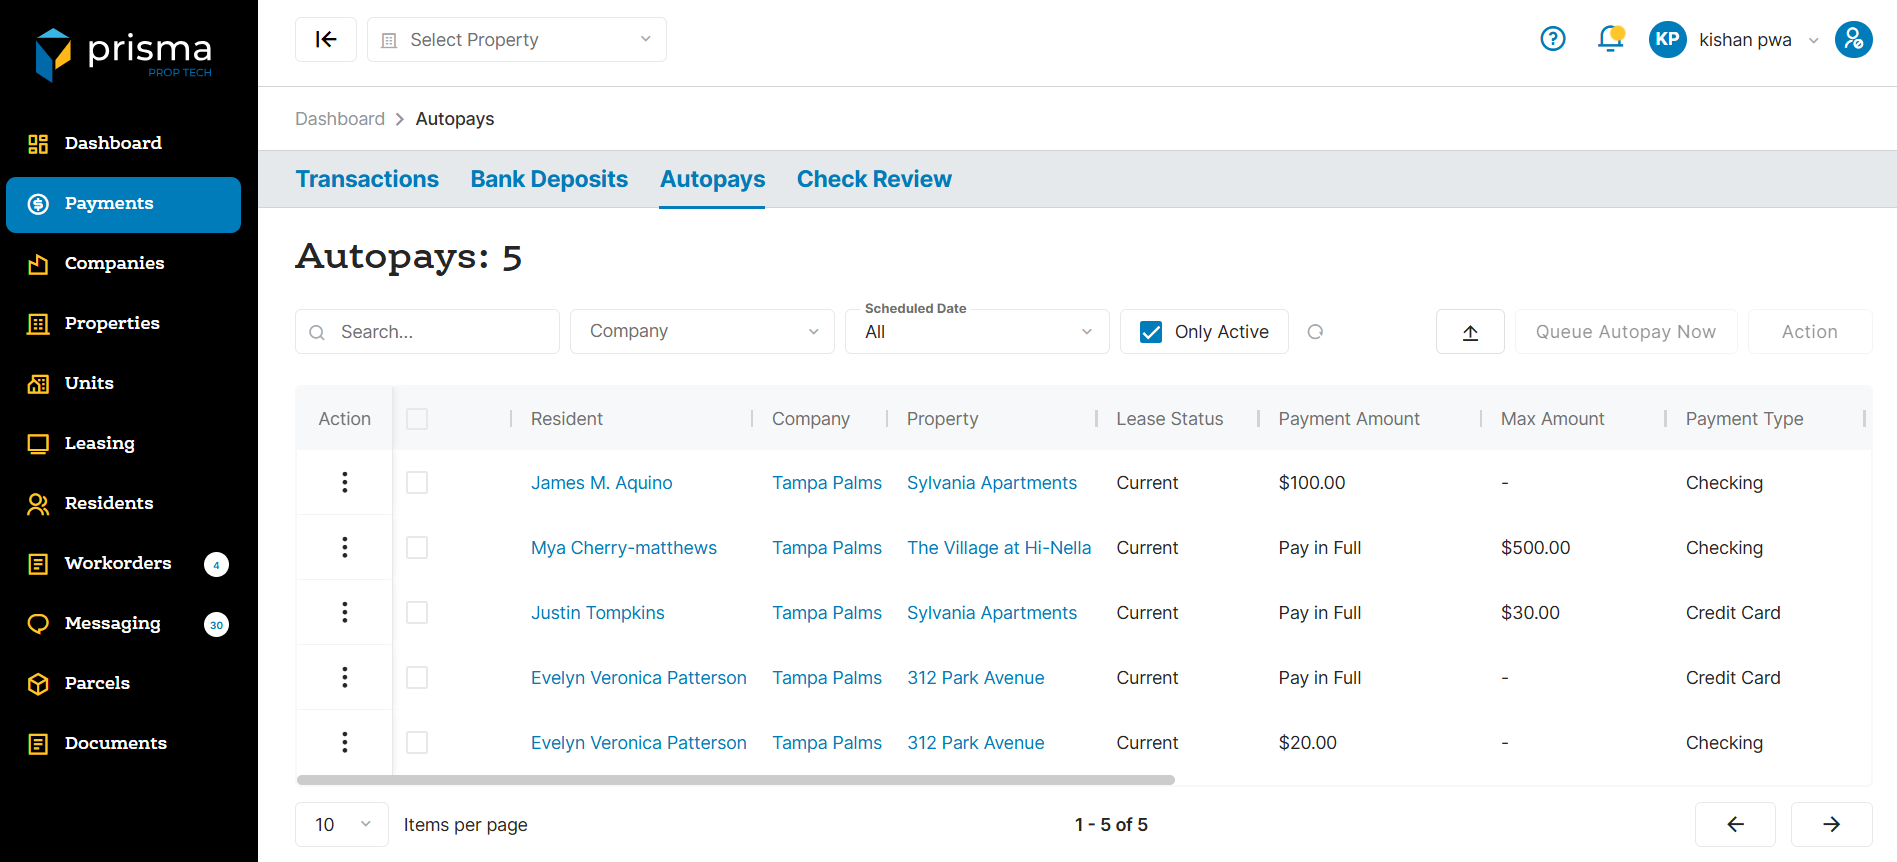Uncheck the Only Active checkbox
The image size is (1897, 862).
[x=1151, y=332]
